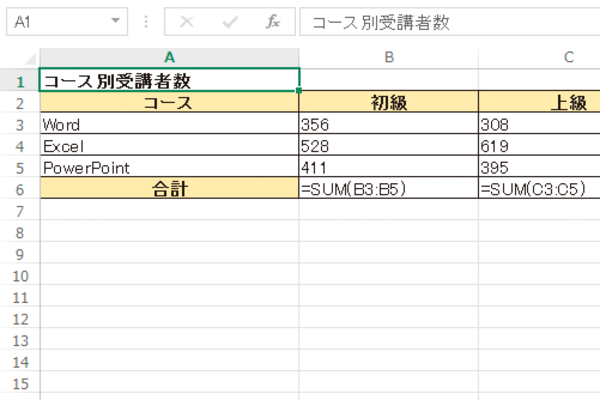Select the row 13 header
600x400 pixels.
pyautogui.click(x=20, y=340)
